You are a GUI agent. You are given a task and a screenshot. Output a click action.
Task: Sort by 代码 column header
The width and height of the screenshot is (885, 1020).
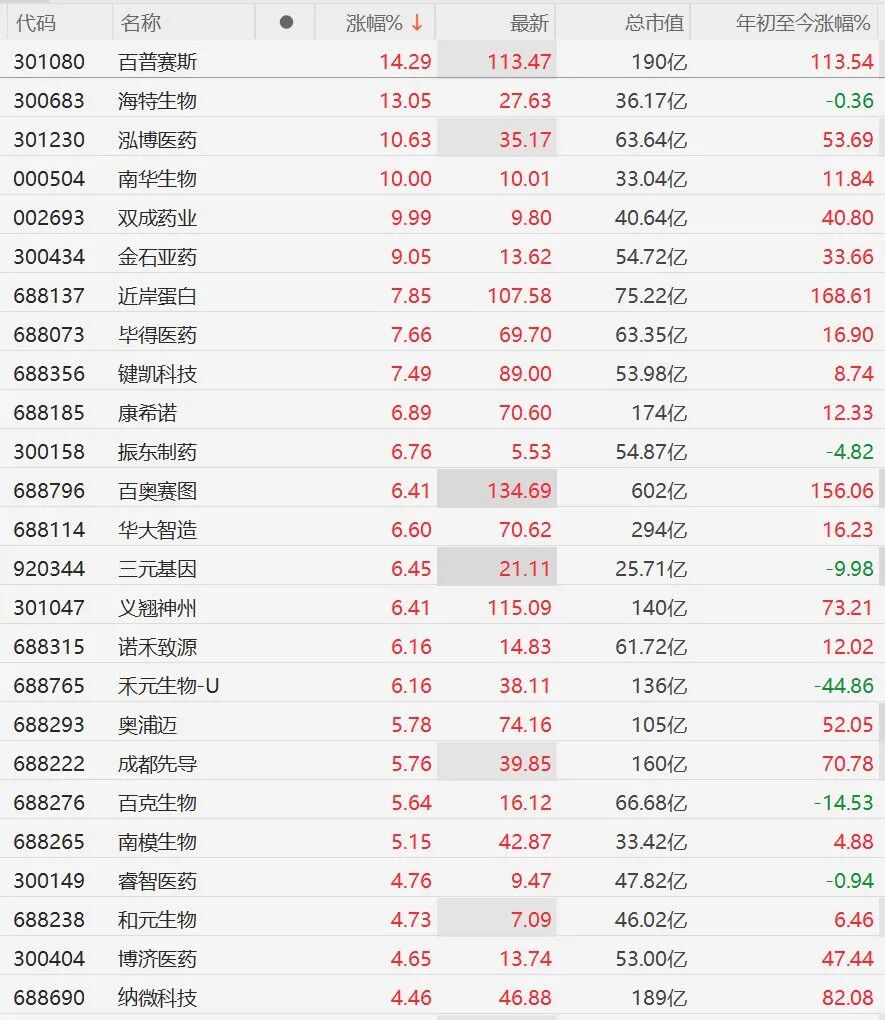point(36,23)
